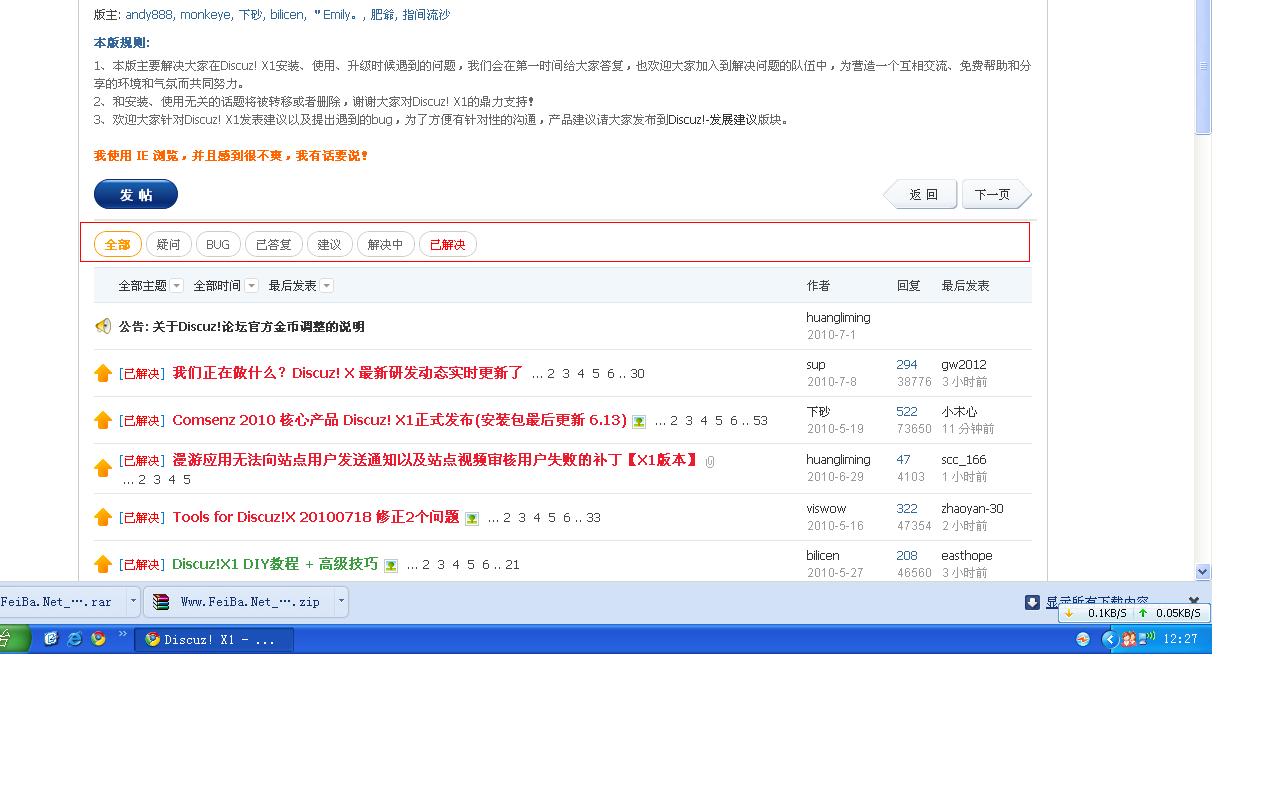Screen dimensions: 1280x800
Task: Open thread Comsenz 2010 核心产品 Discuz! X1正式发布
Action: point(400,420)
